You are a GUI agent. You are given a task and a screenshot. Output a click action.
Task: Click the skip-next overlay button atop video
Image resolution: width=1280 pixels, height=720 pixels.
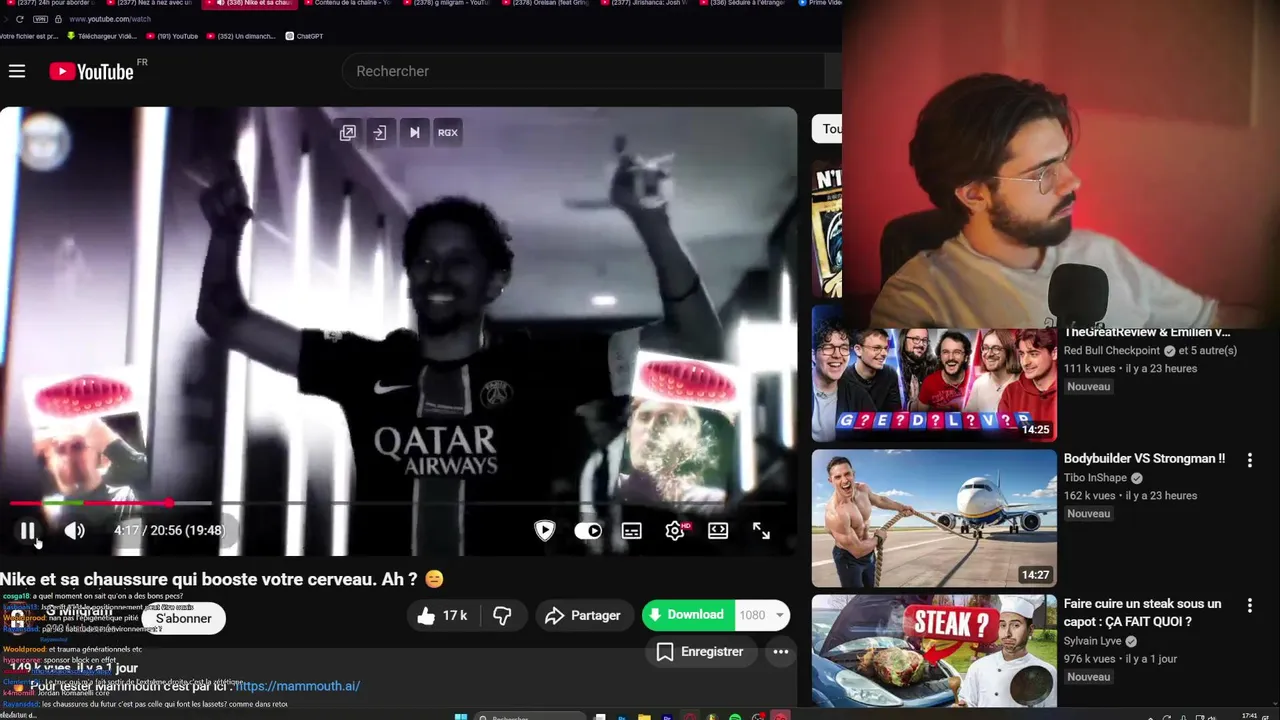pyautogui.click(x=414, y=132)
